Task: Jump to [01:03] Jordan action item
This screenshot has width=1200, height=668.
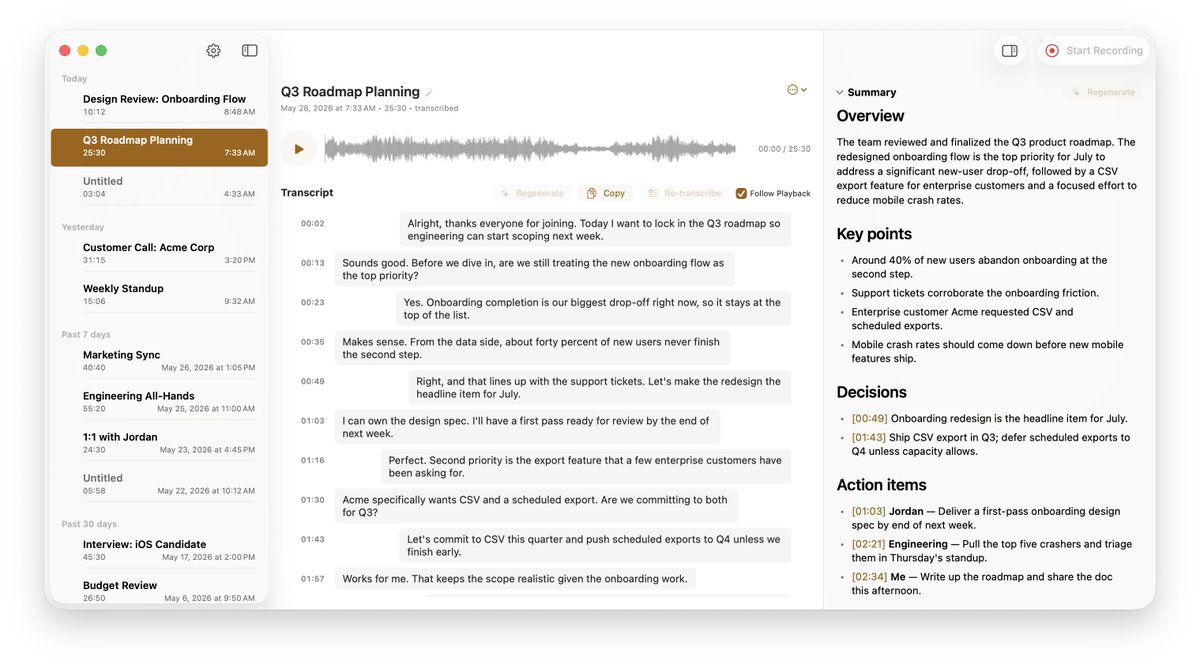Action: (870, 512)
